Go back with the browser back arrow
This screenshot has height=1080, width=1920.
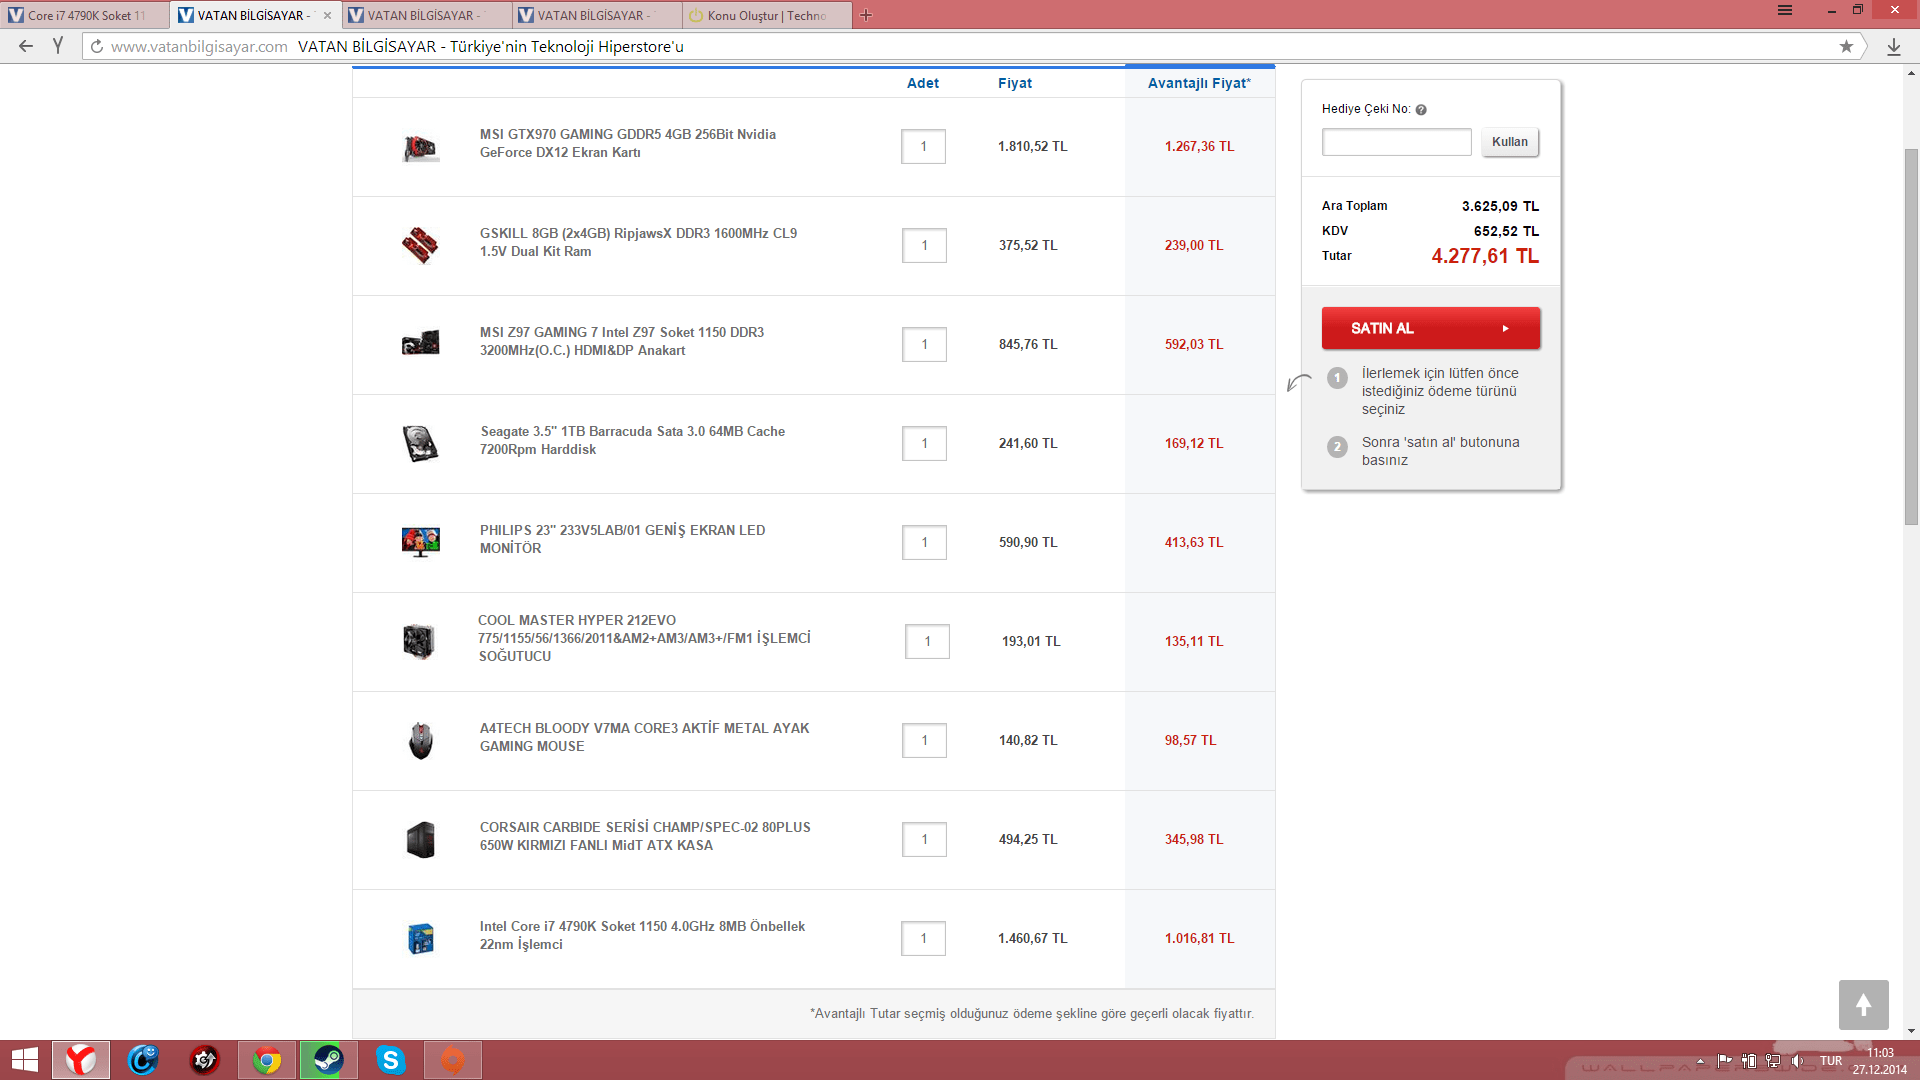point(26,46)
